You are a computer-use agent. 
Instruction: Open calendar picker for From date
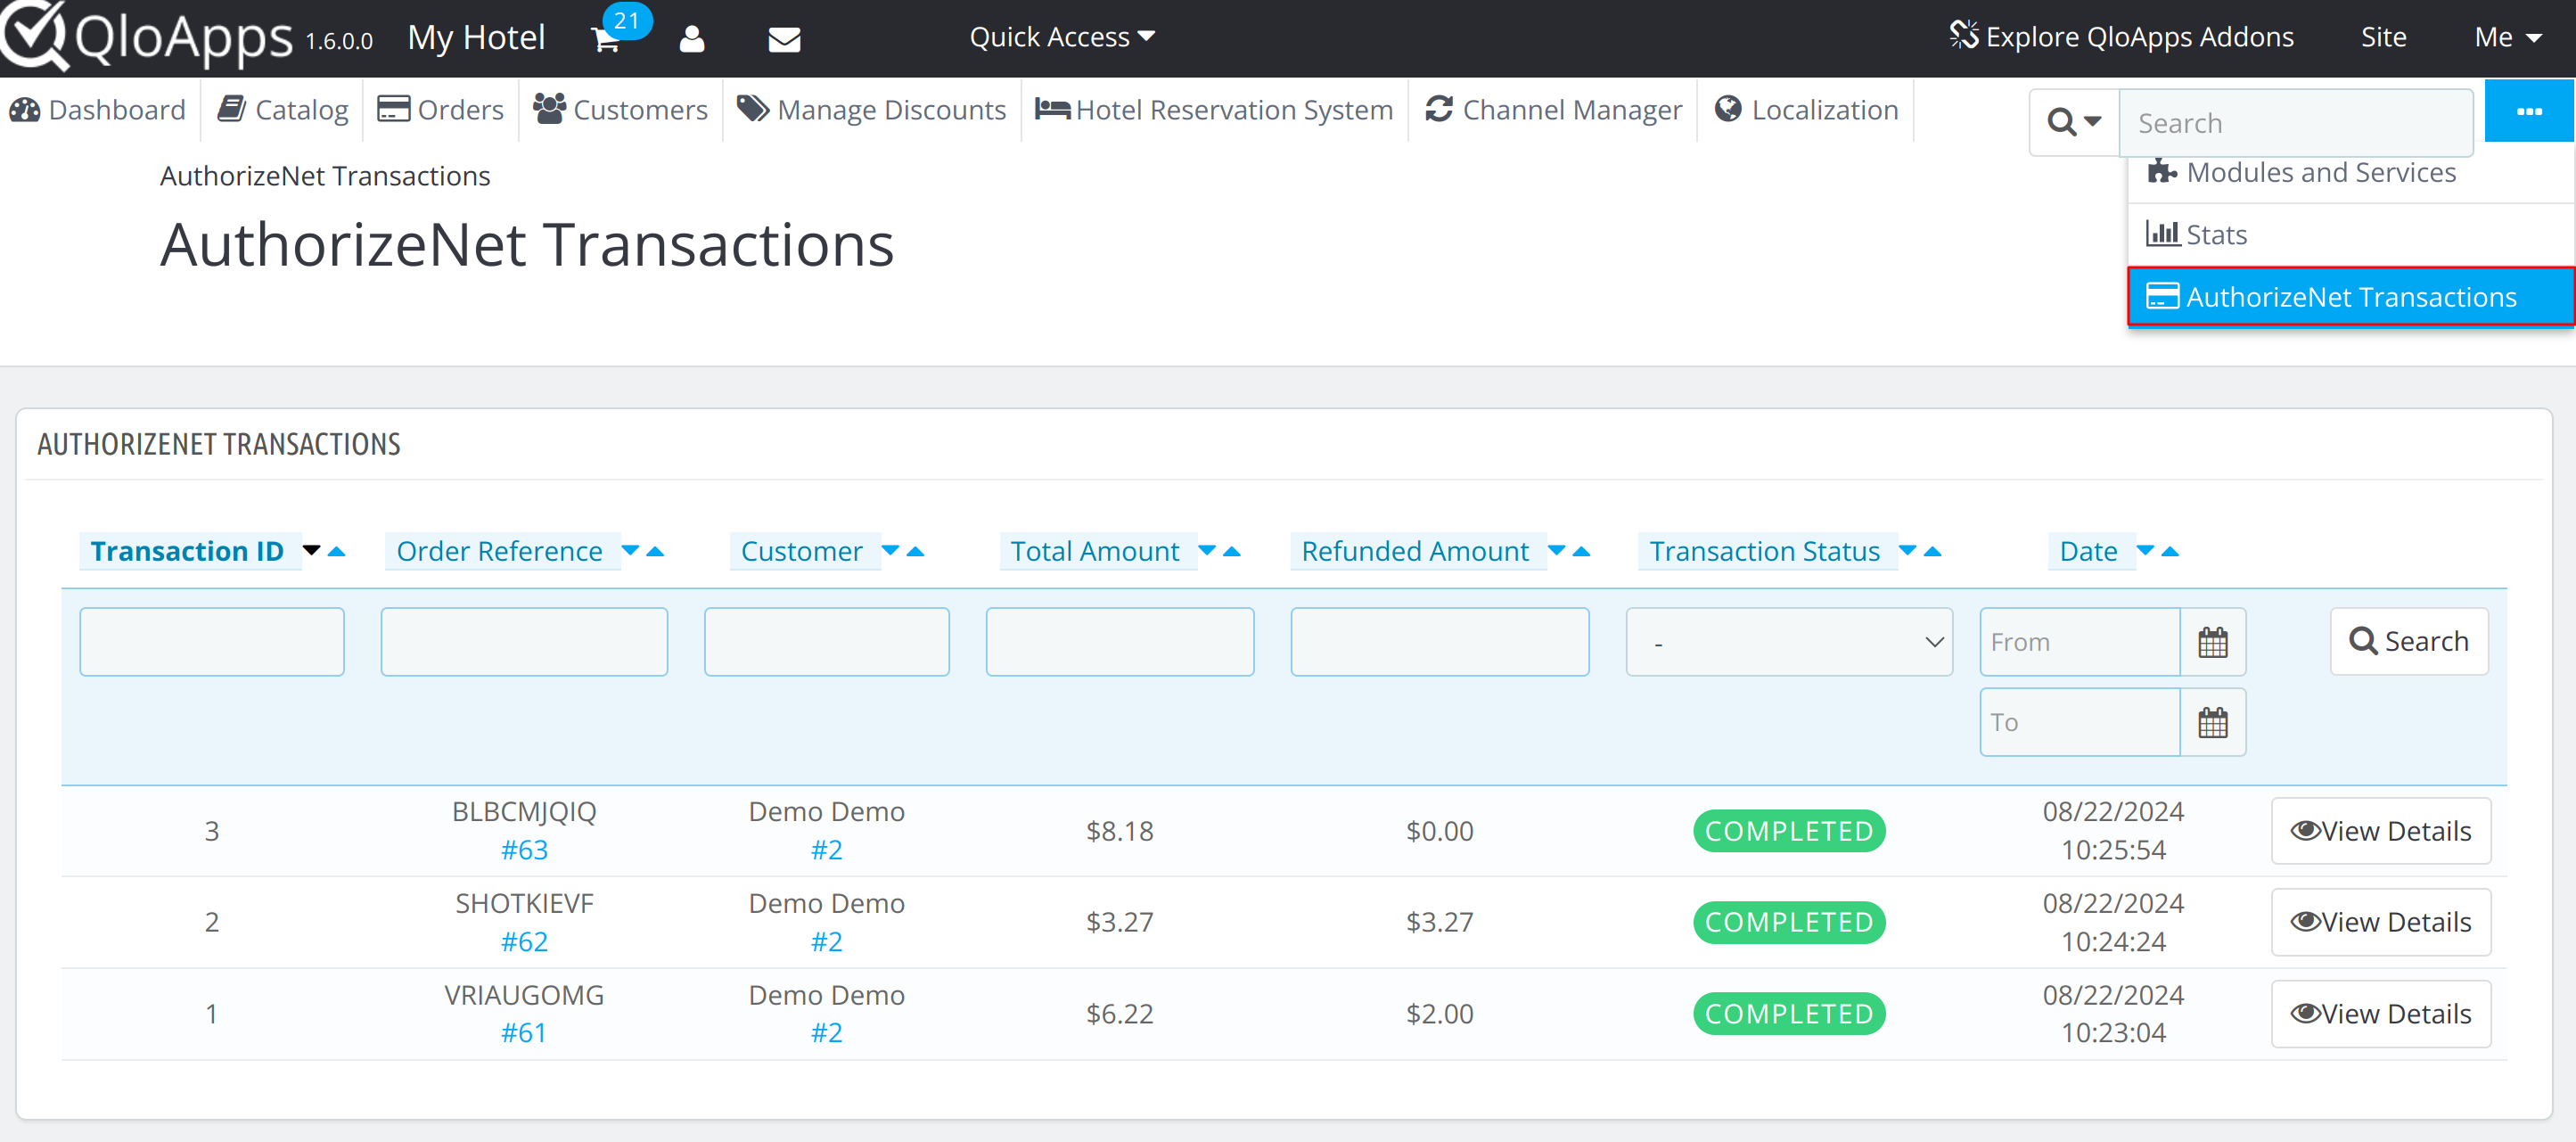point(2213,642)
